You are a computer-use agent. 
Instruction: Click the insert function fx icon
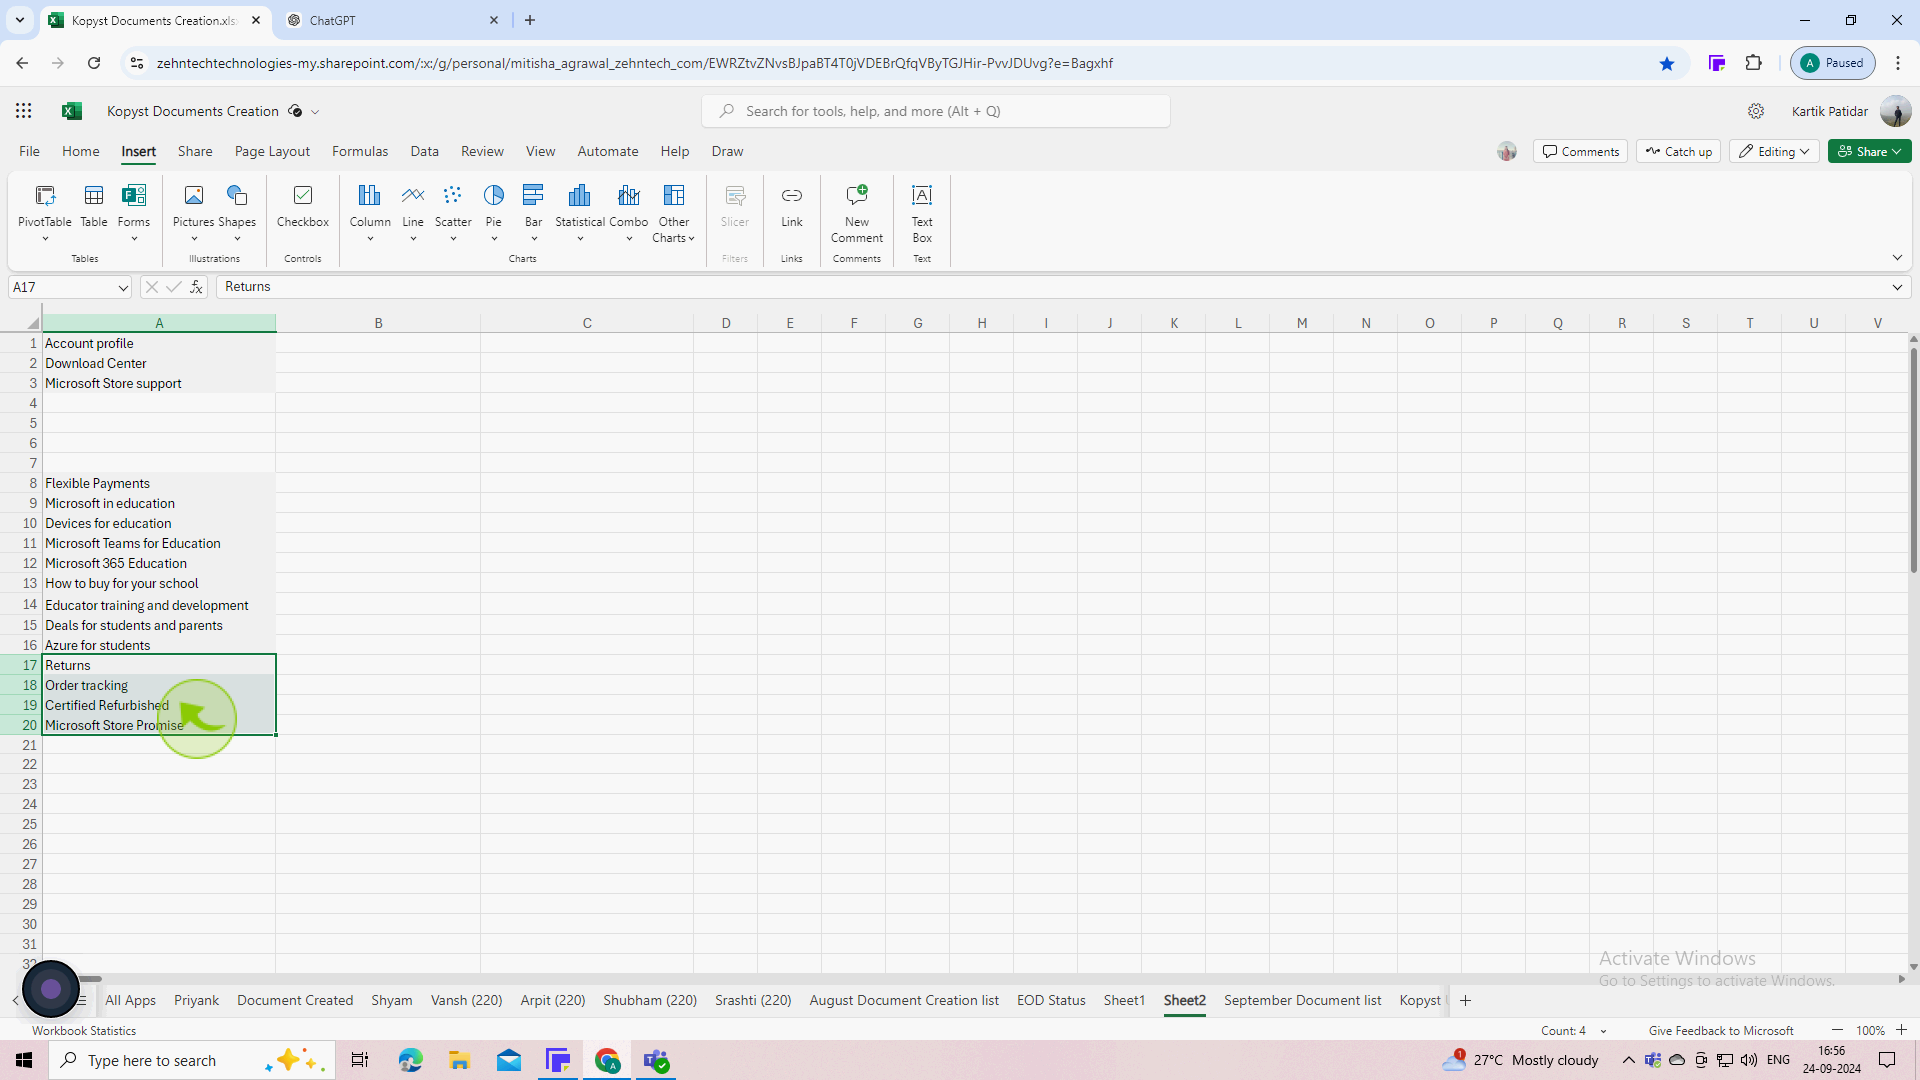[197, 287]
